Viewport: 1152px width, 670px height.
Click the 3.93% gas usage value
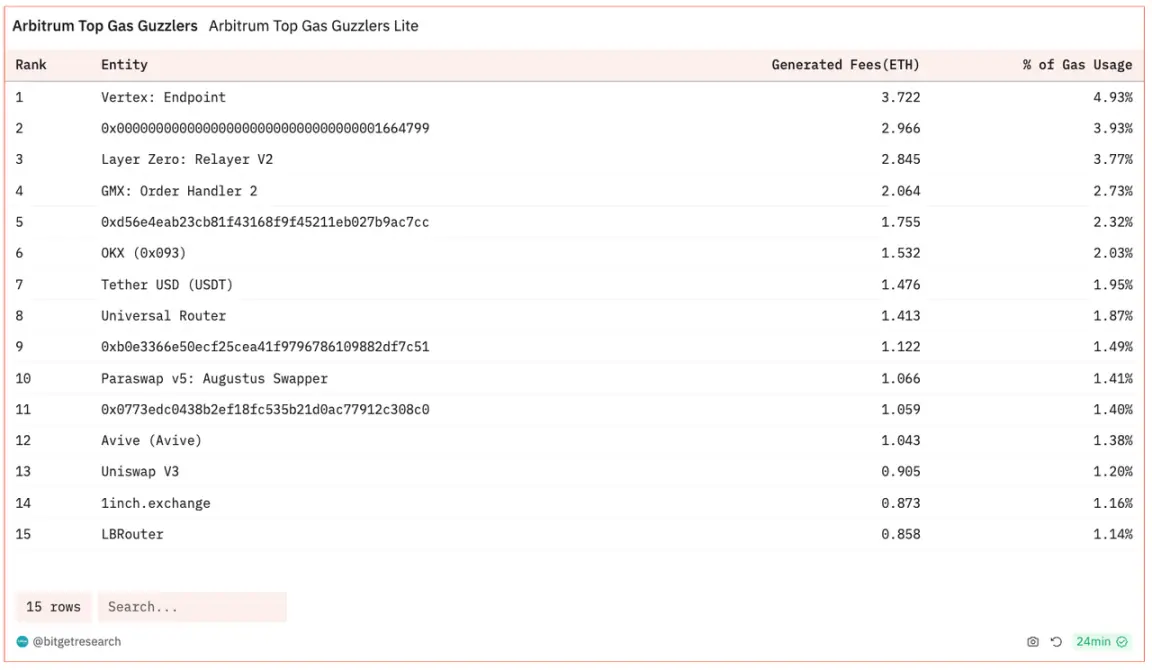pyautogui.click(x=1113, y=128)
